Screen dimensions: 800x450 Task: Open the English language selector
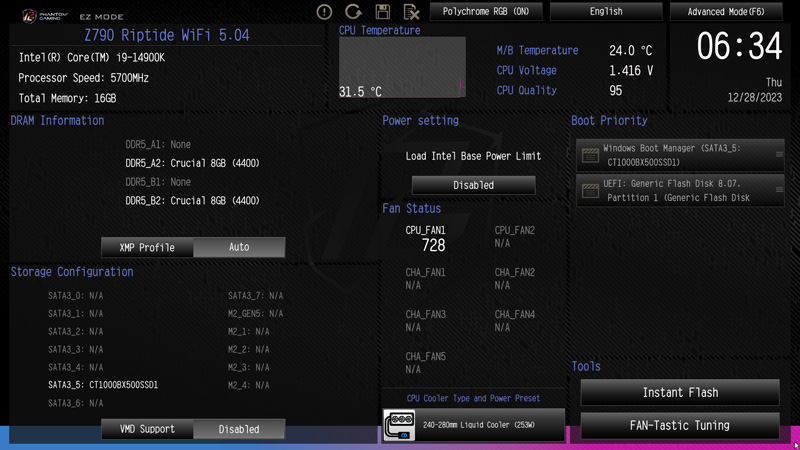pos(606,11)
